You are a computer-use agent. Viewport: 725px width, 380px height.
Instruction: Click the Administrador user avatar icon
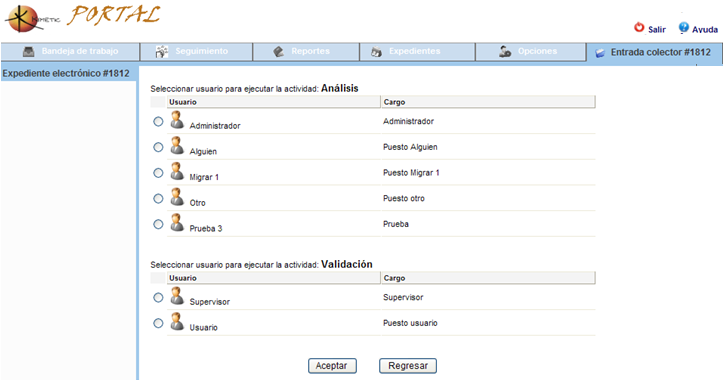coord(177,120)
